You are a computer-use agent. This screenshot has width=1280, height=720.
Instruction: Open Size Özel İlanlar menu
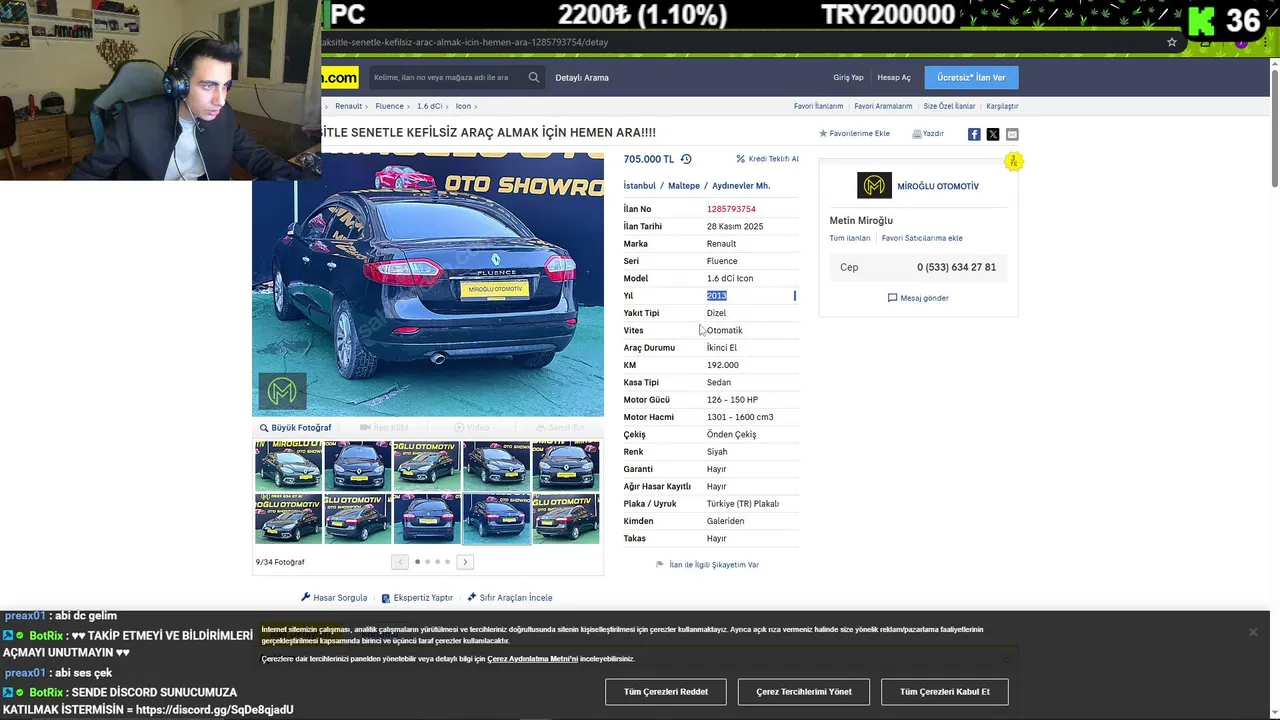(x=949, y=106)
